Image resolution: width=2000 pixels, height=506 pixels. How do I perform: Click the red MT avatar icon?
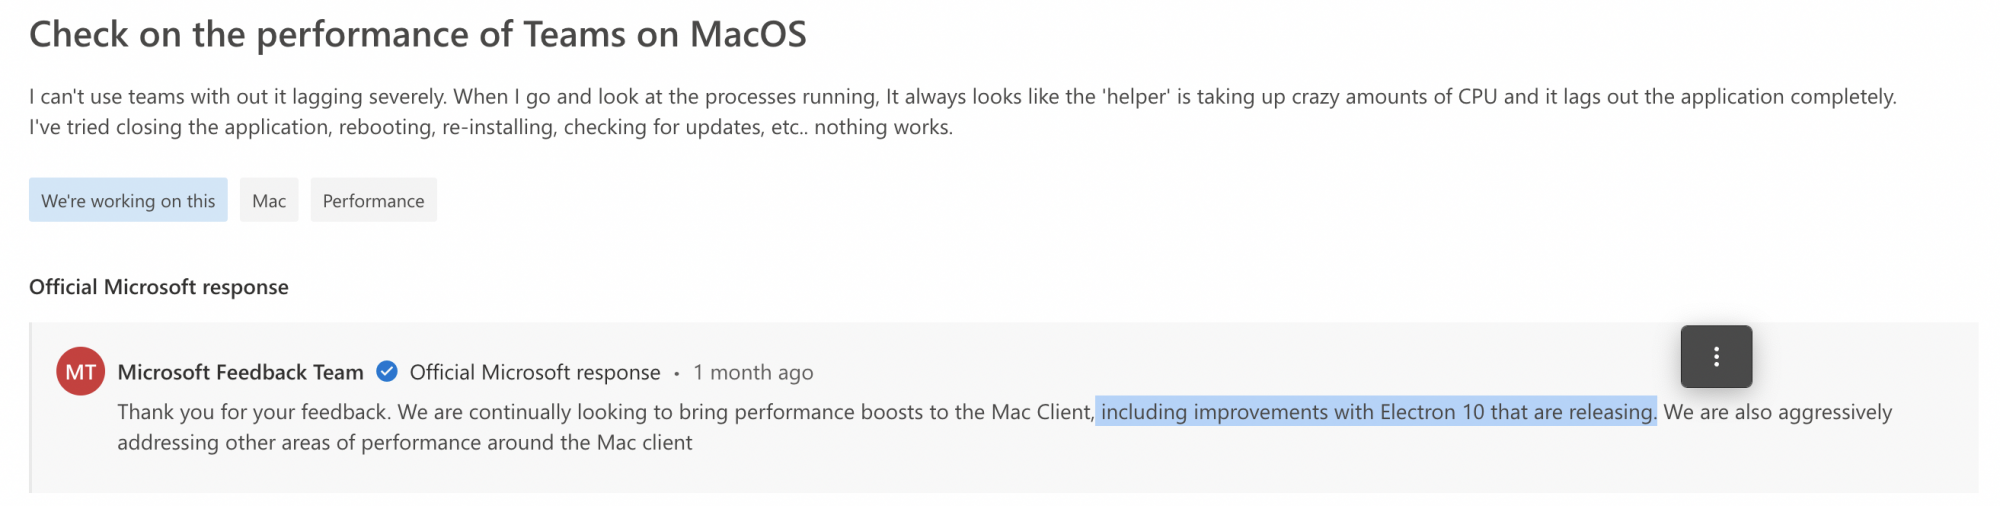(x=80, y=372)
